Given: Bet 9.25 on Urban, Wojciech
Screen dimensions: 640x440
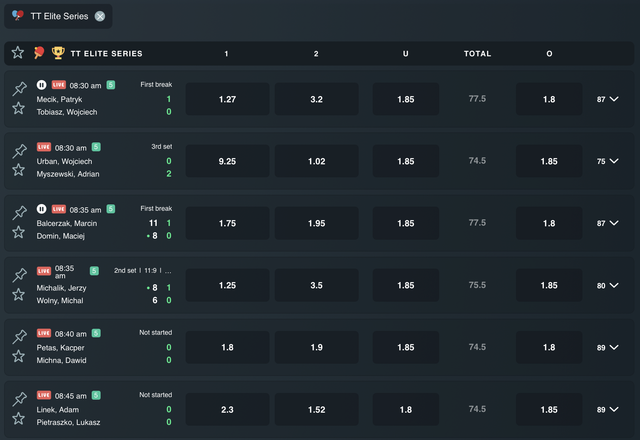Looking at the screenshot, I should [x=227, y=161].
